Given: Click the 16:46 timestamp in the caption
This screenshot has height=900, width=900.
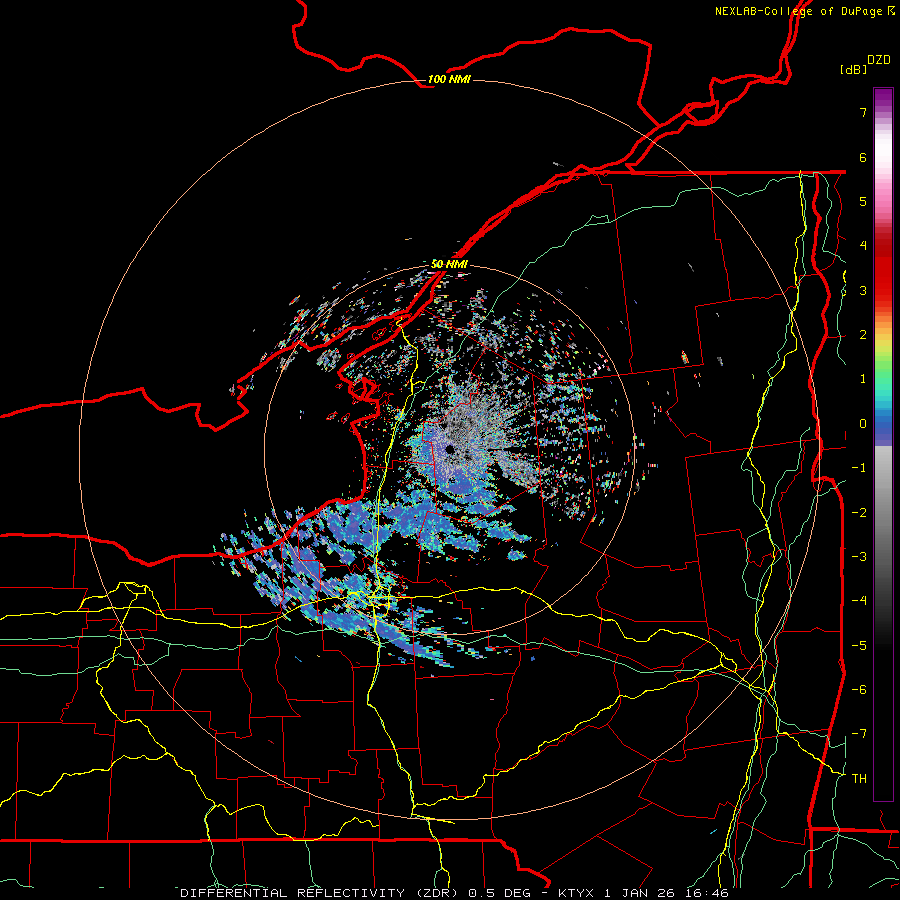Looking at the screenshot, I should 708,893.
